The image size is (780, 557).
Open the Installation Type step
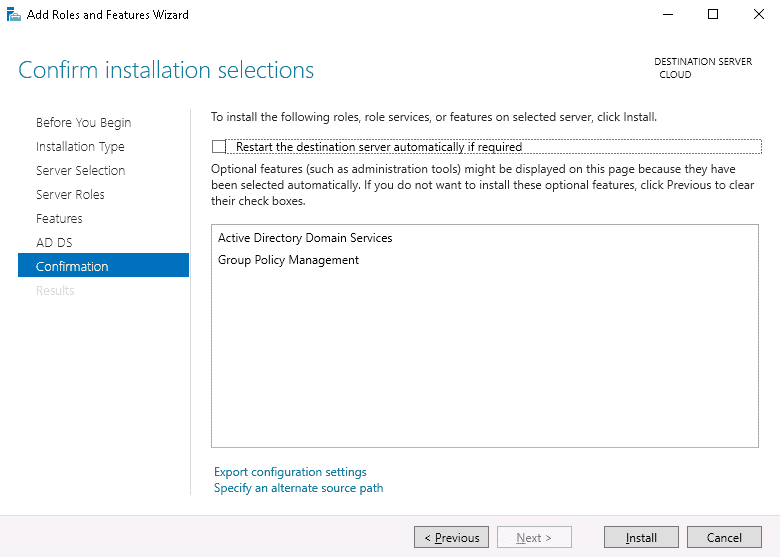pyautogui.click(x=80, y=147)
